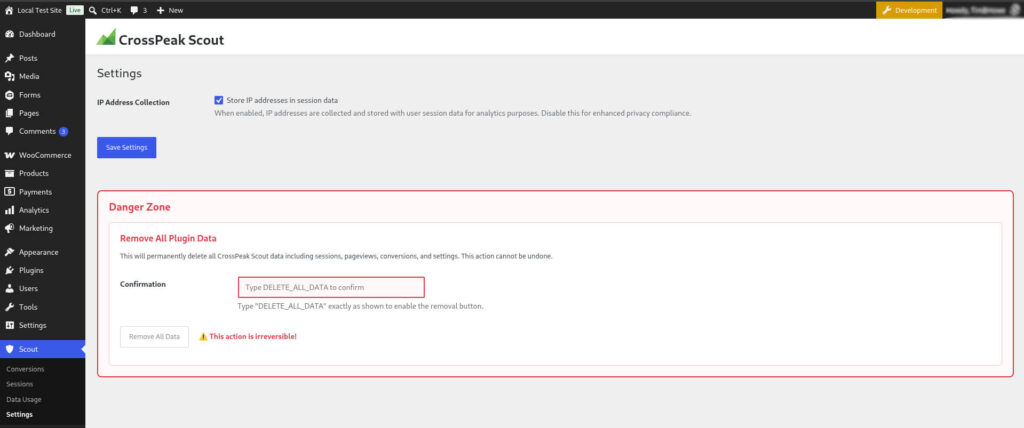Screen dimensions: 1024x428
Task: Uncheck Store IP addresses in session data
Action: coord(219,101)
